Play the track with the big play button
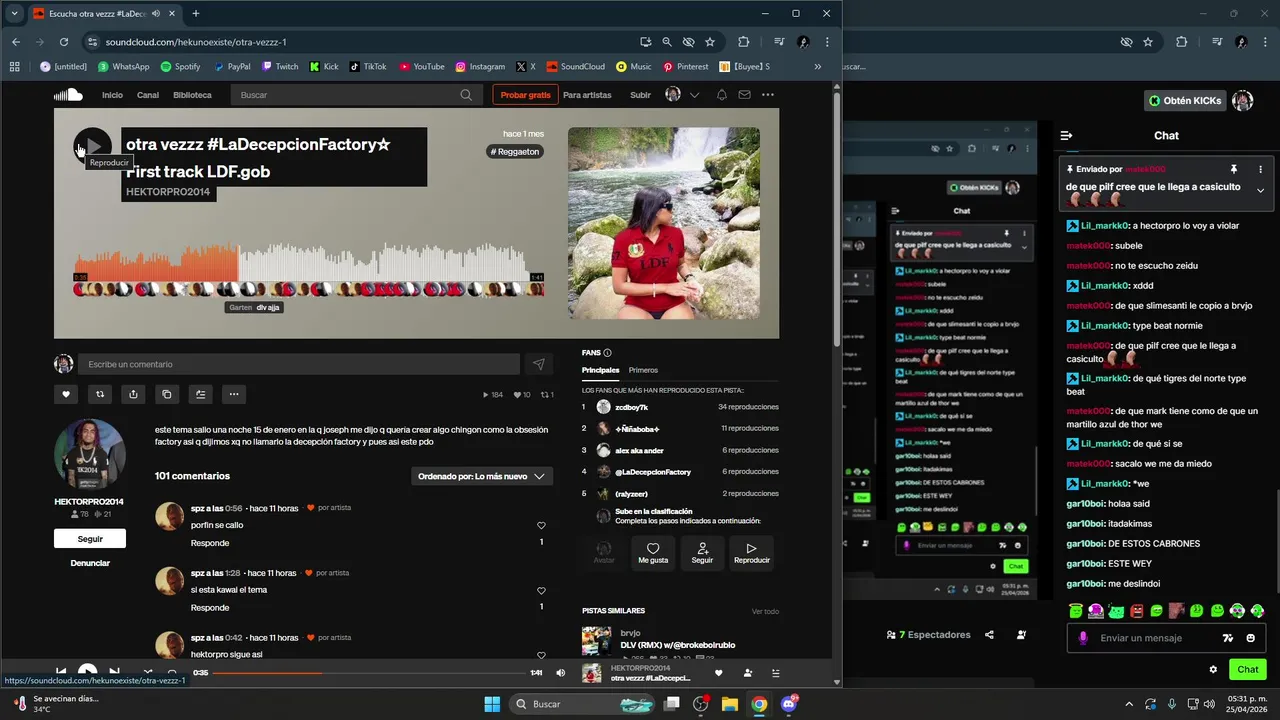1280x720 pixels. [92, 147]
